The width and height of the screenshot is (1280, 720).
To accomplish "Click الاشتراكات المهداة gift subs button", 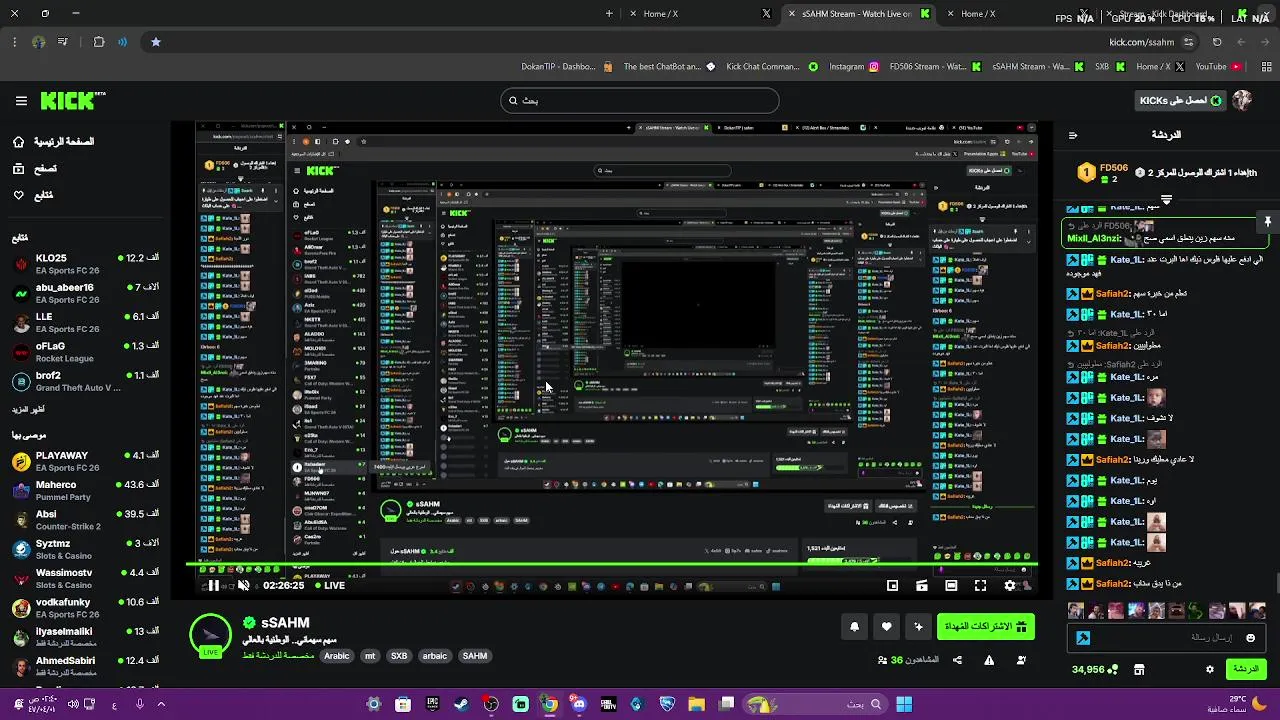I will (986, 627).
